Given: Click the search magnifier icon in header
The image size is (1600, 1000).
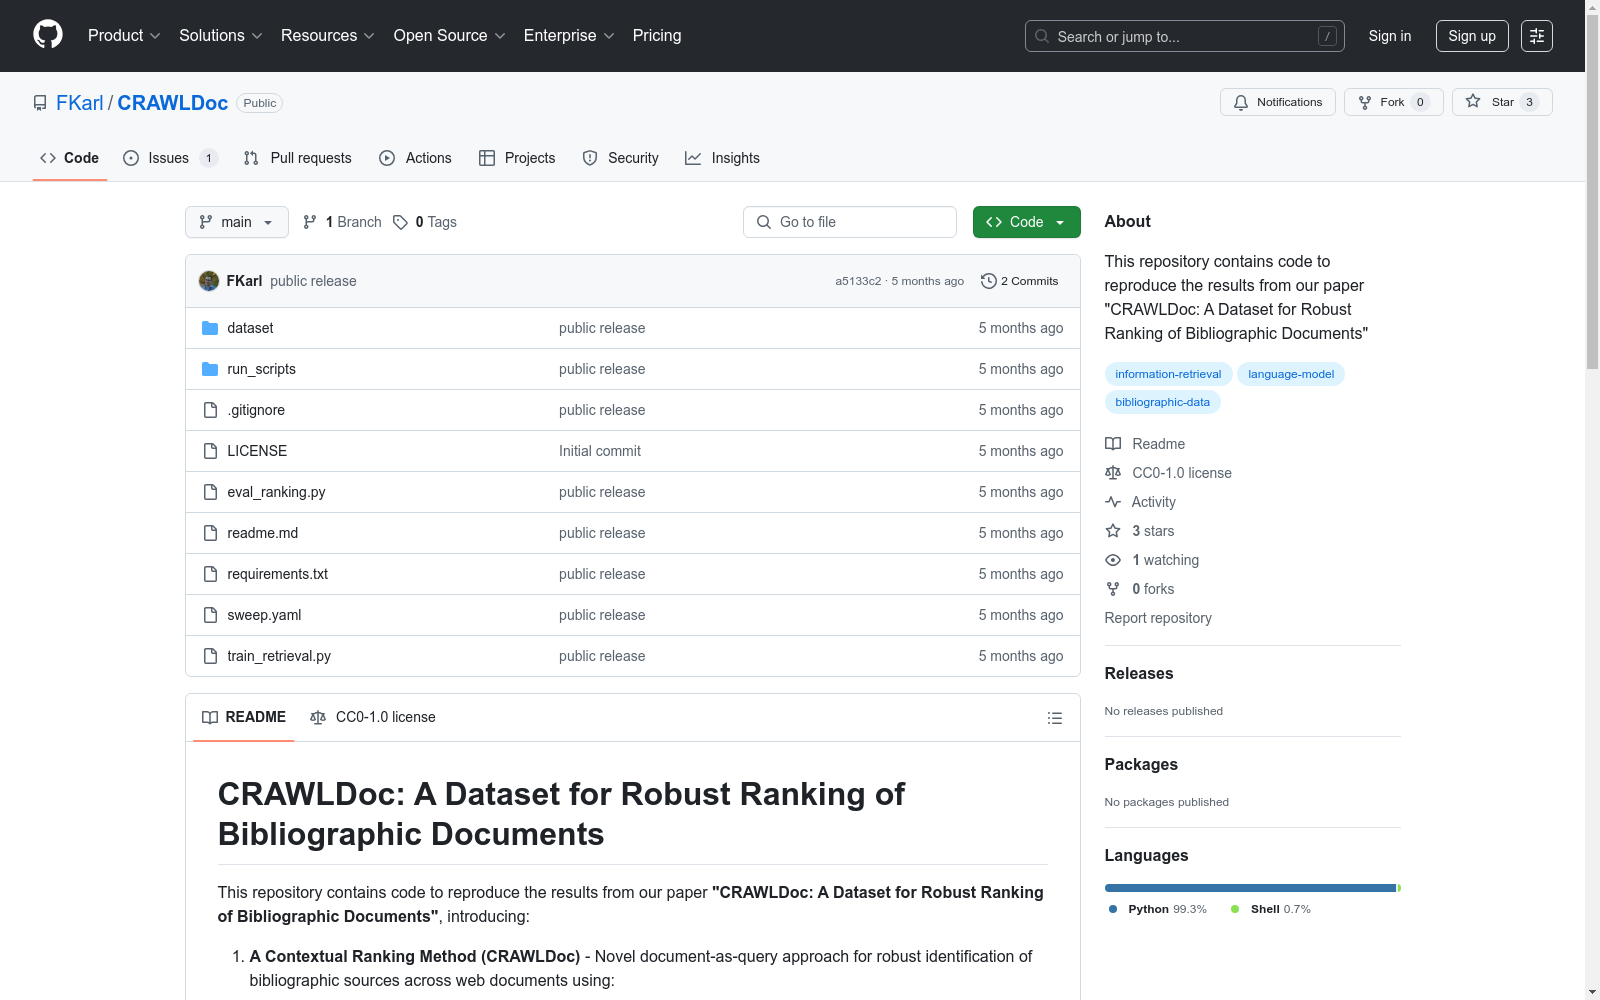Looking at the screenshot, I should [1042, 36].
